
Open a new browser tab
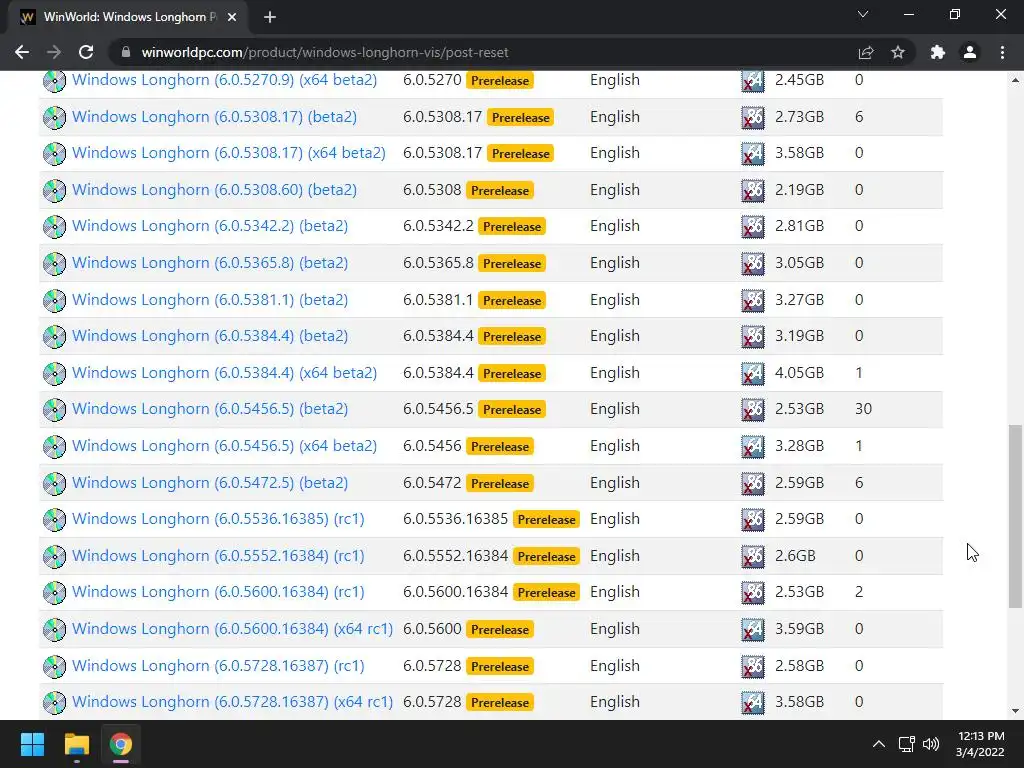[x=270, y=17]
